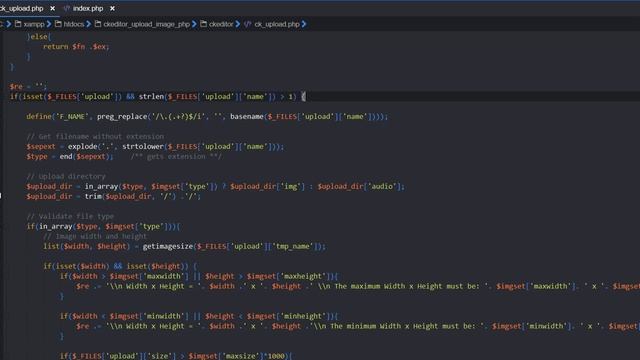The image size is (640, 360).
Task: Click the 'strlen' call in the isset line
Action: tap(151, 96)
